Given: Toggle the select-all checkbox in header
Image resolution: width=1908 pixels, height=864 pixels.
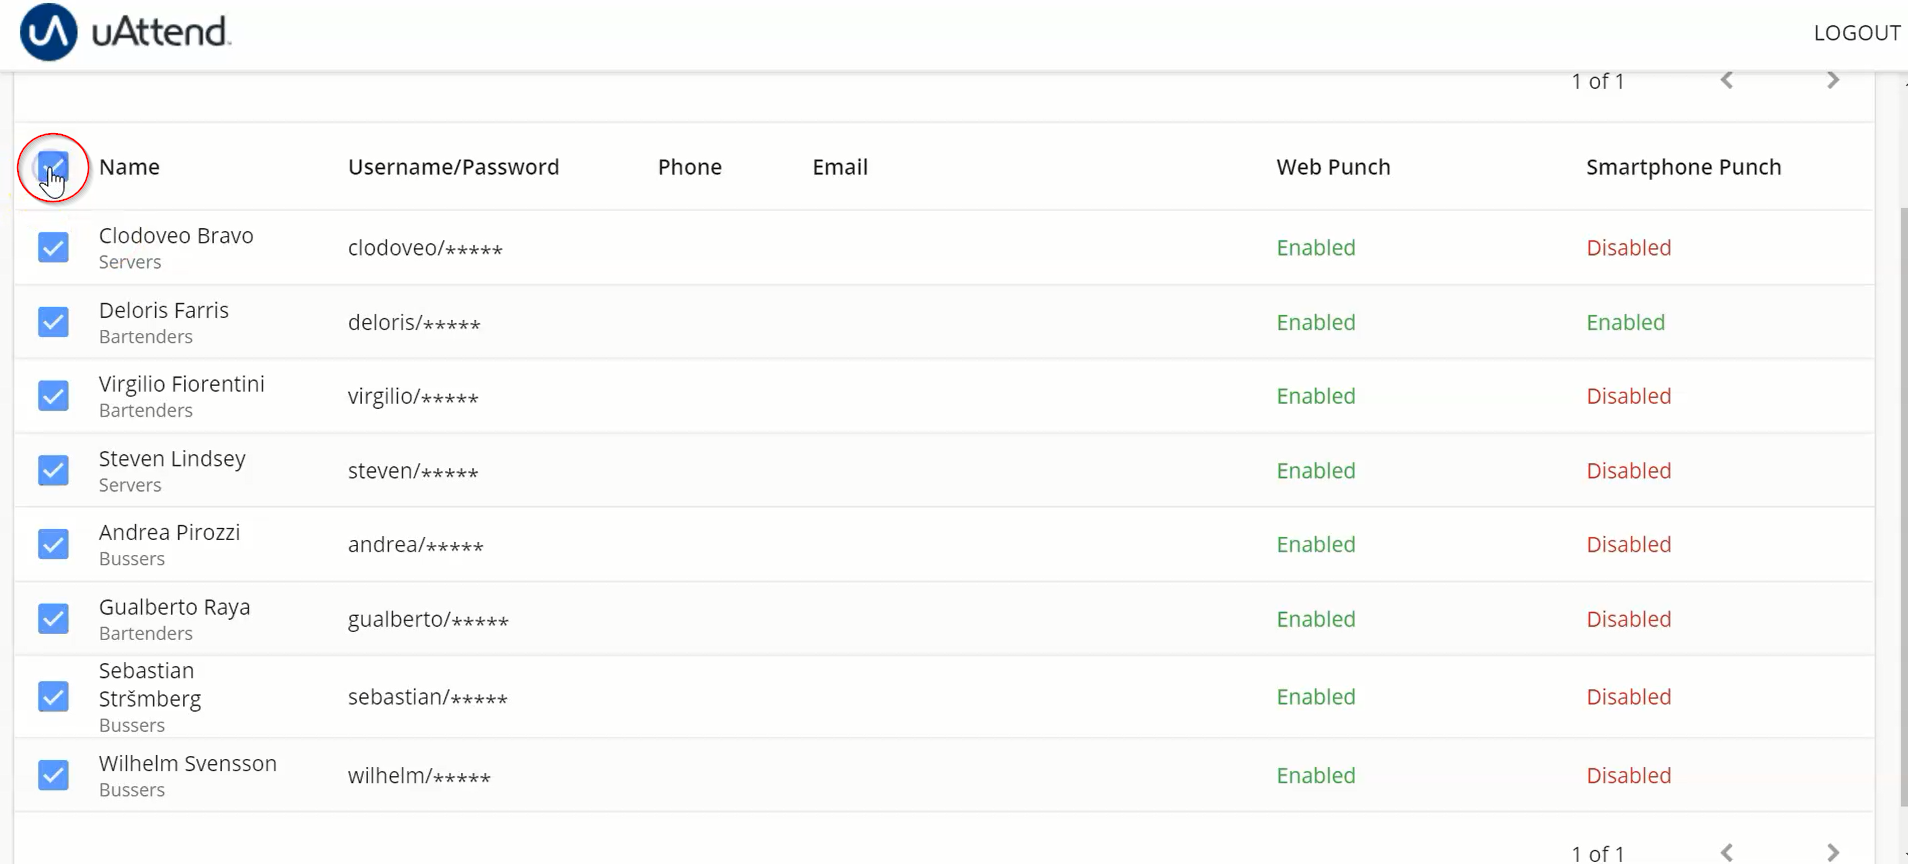Looking at the screenshot, I should pos(53,167).
